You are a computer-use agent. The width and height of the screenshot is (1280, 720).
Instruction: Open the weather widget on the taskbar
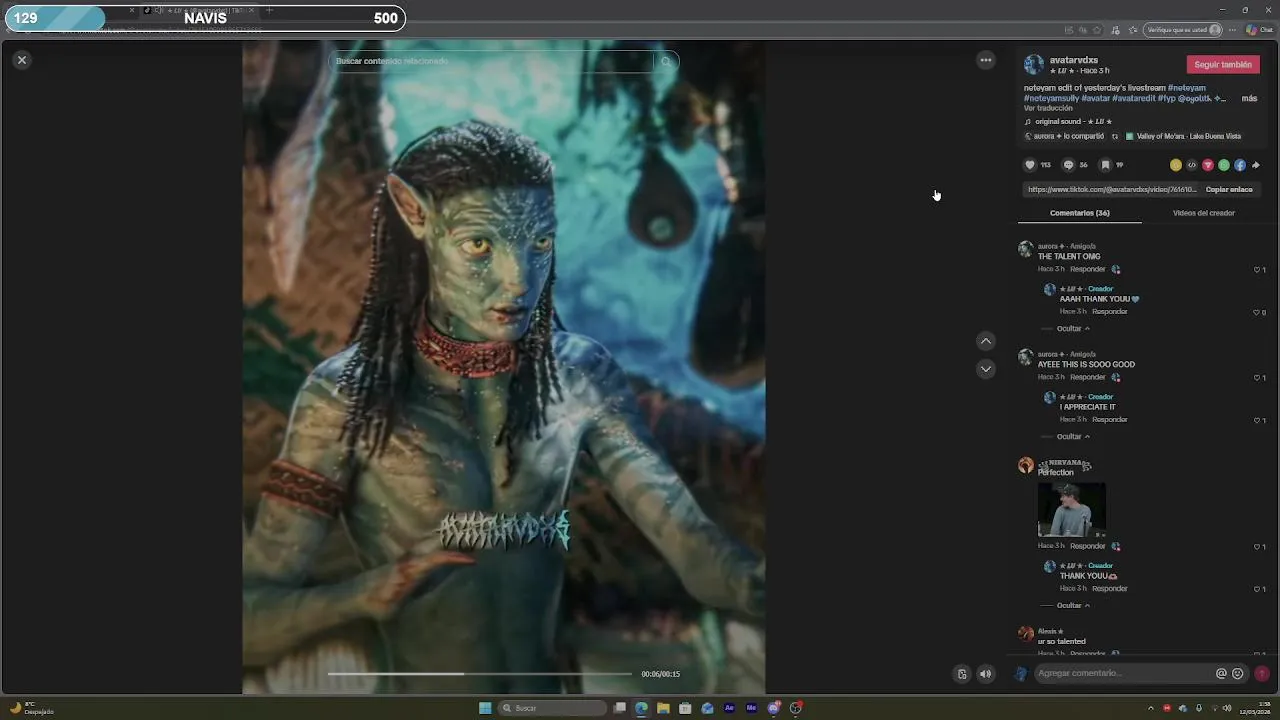32,708
